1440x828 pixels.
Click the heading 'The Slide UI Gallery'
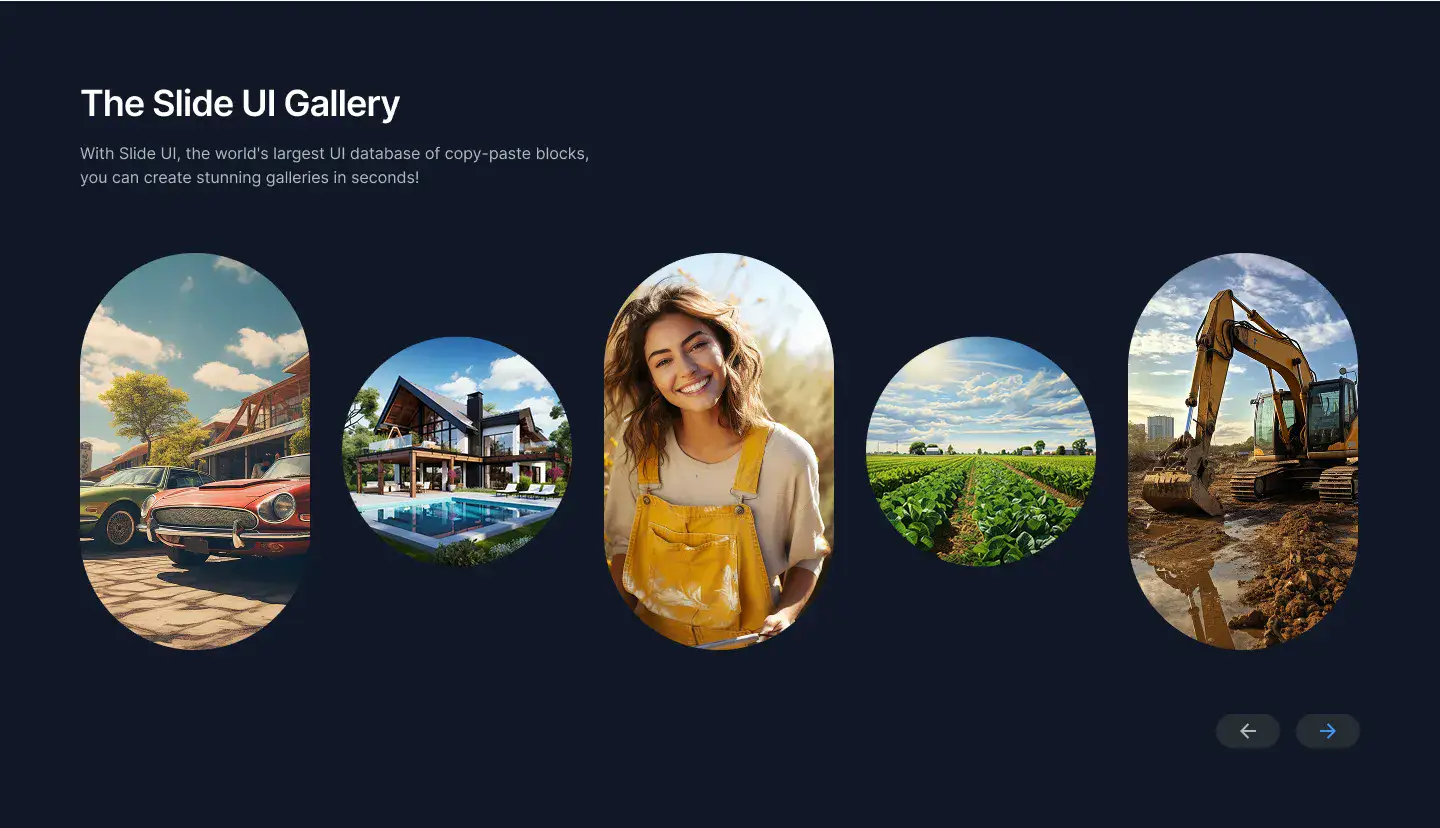[240, 103]
